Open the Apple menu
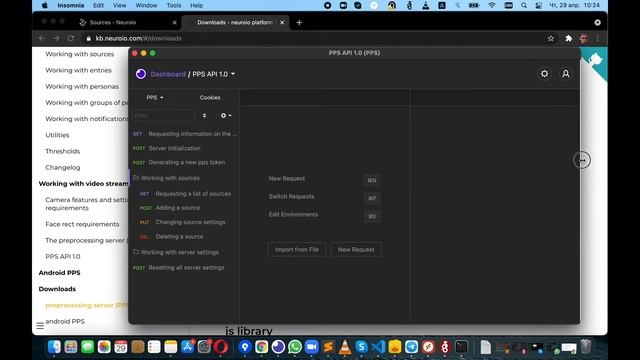The height and width of the screenshot is (360, 640). (x=44, y=5)
